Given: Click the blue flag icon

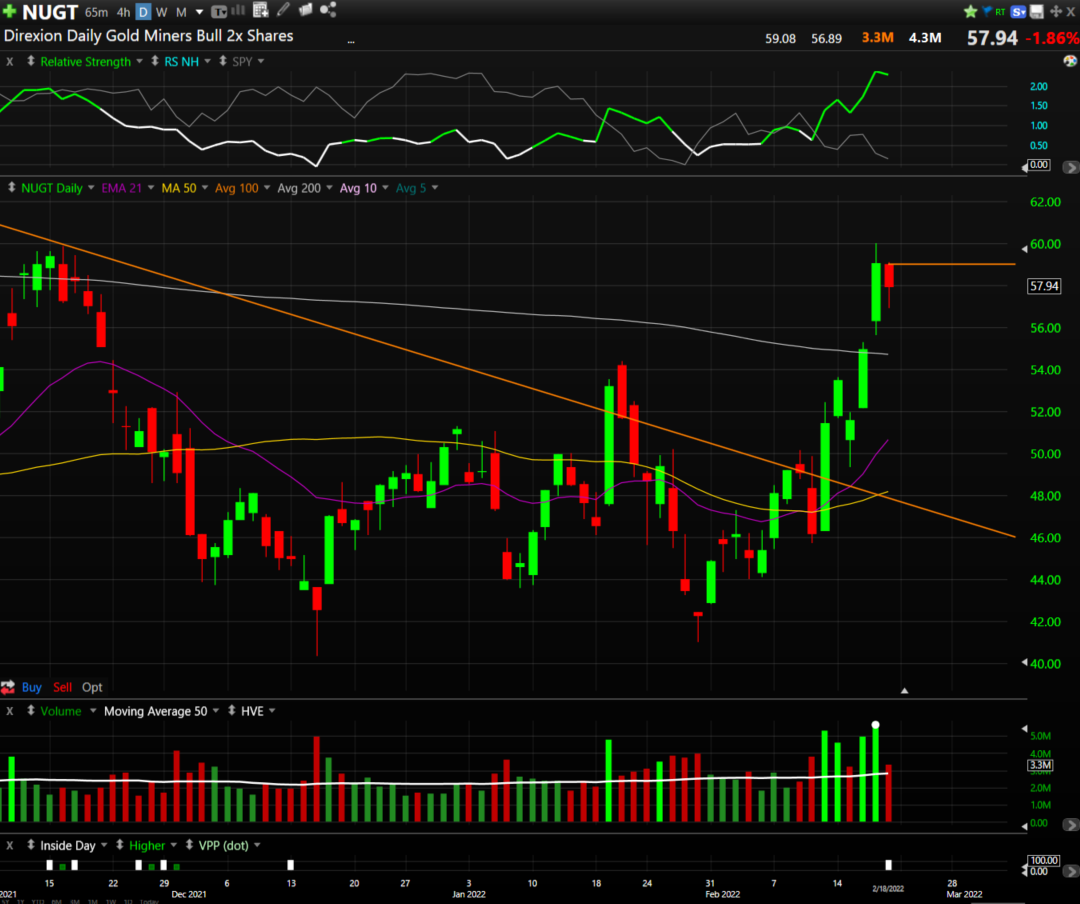Looking at the screenshot, I should click(986, 11).
